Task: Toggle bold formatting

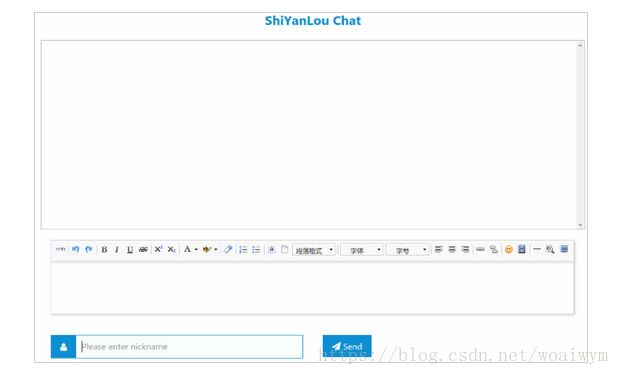Action: tap(104, 249)
